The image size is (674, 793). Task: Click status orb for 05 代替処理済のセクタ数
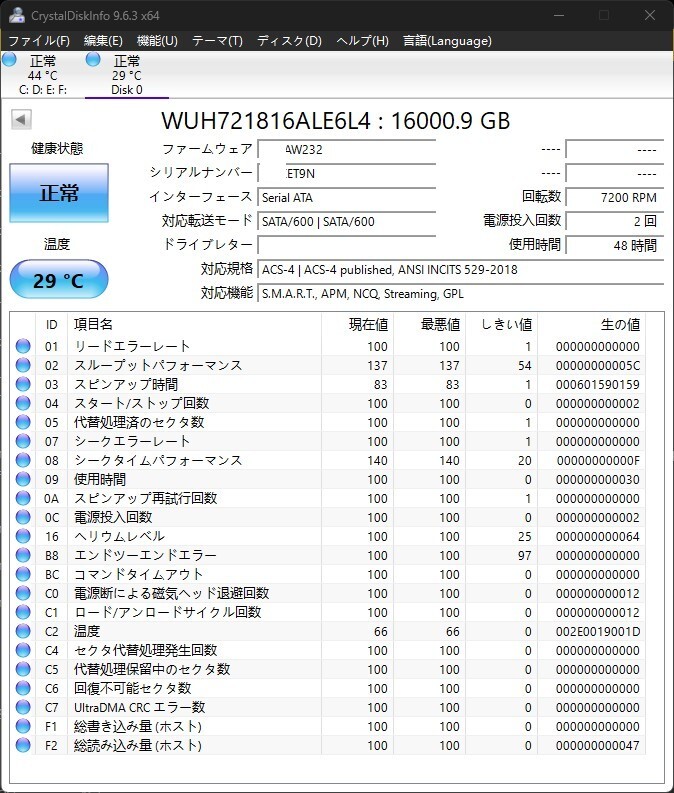(23, 422)
